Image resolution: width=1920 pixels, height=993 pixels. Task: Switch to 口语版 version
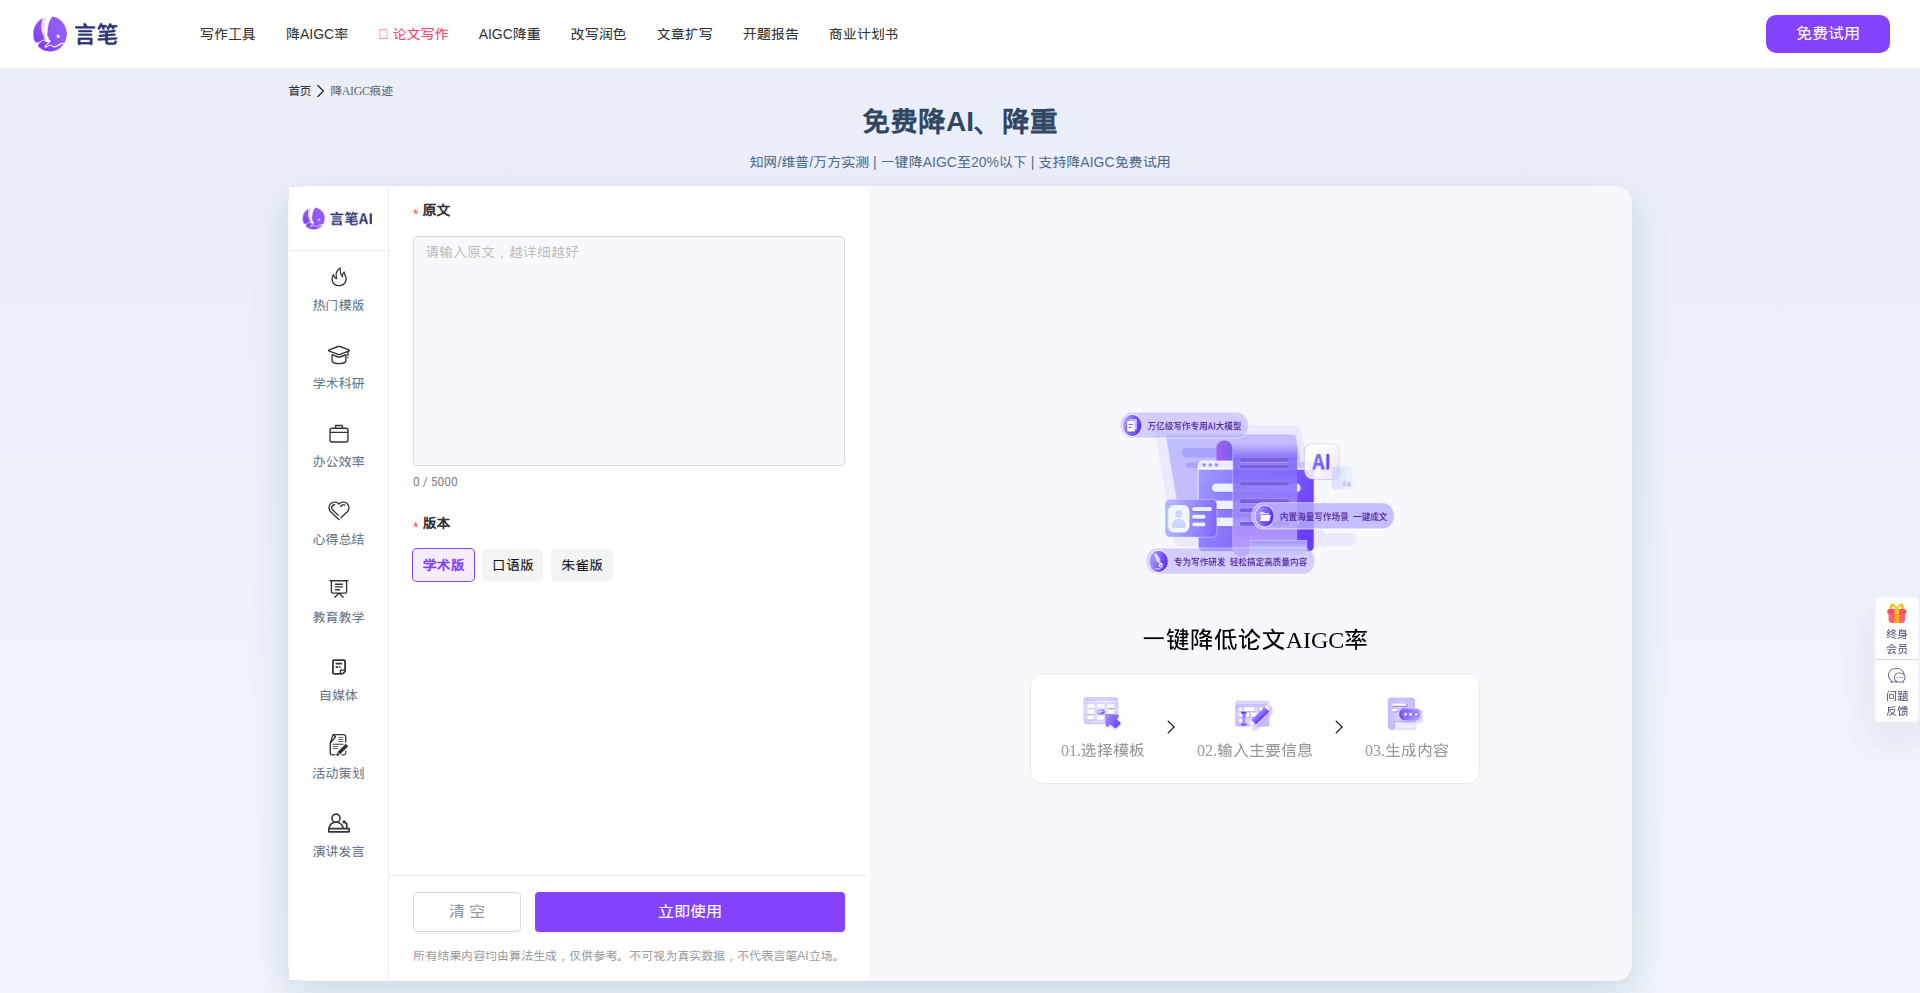tap(512, 564)
